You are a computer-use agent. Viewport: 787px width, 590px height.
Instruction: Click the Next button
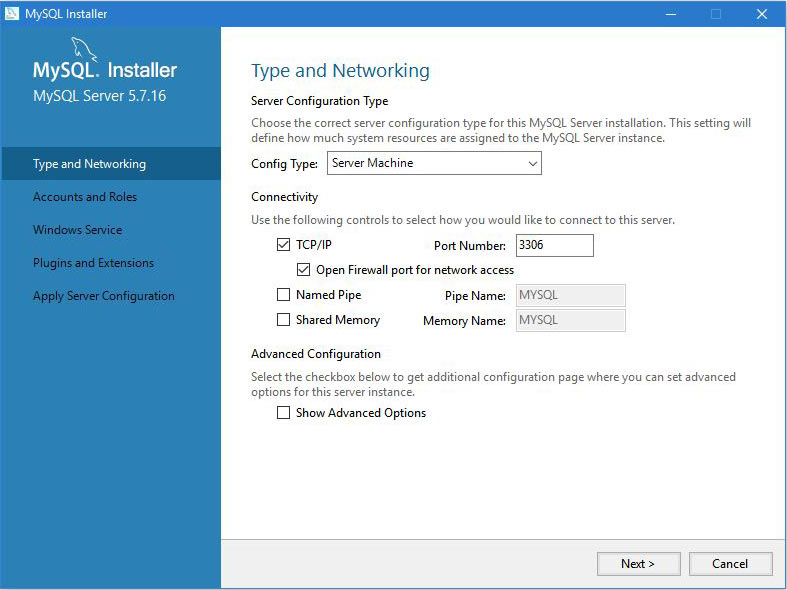(638, 564)
